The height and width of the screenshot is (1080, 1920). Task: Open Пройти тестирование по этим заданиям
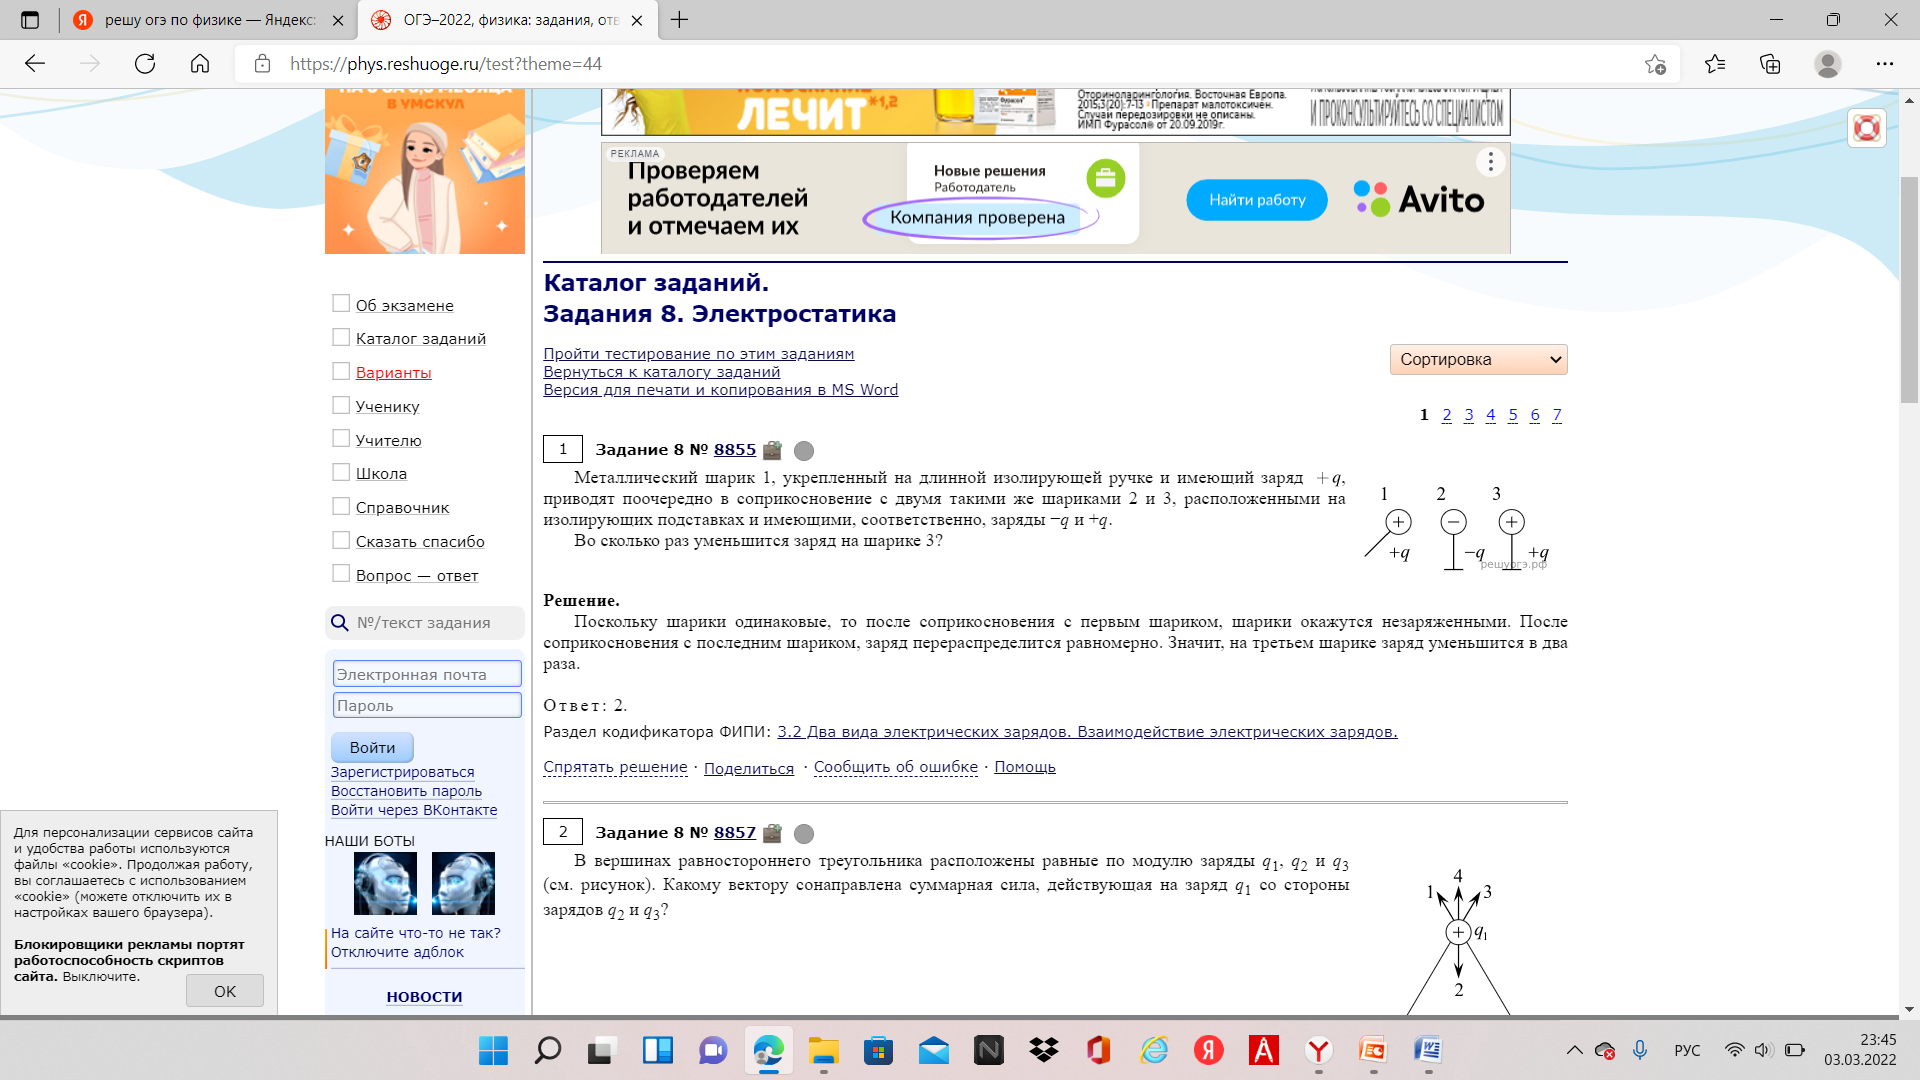pyautogui.click(x=698, y=354)
